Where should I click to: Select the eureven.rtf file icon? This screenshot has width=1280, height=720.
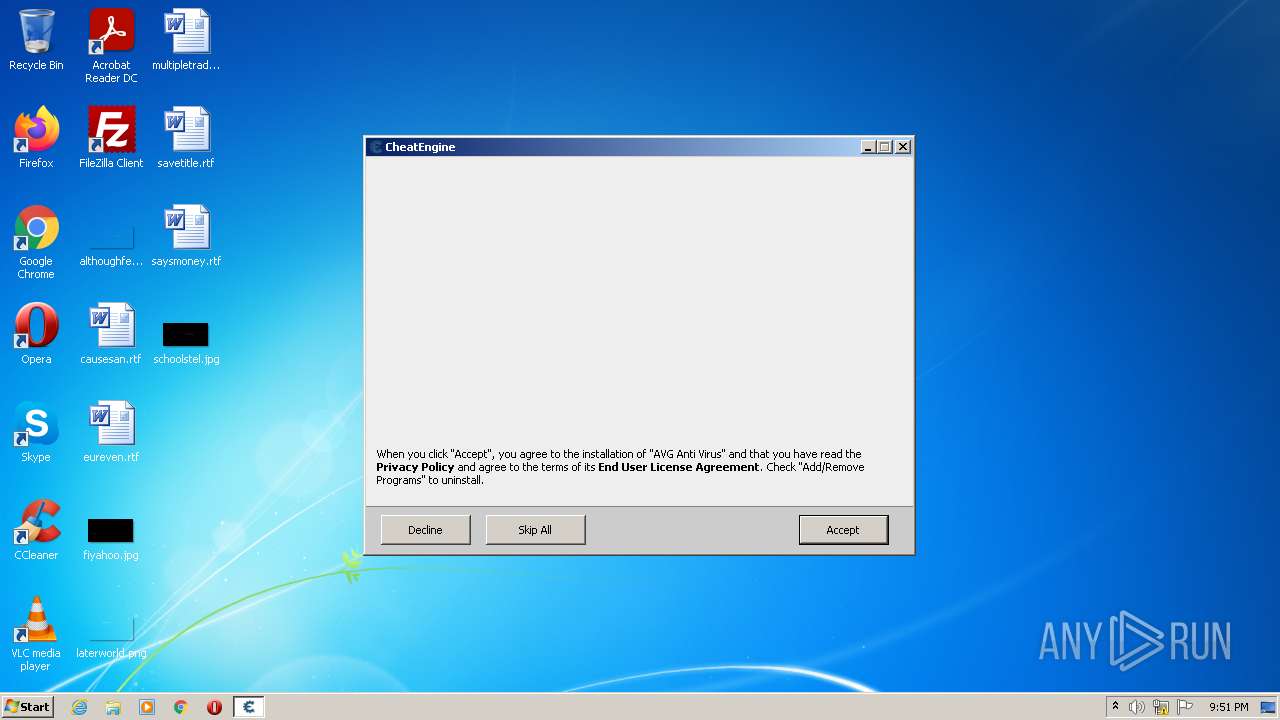[111, 432]
